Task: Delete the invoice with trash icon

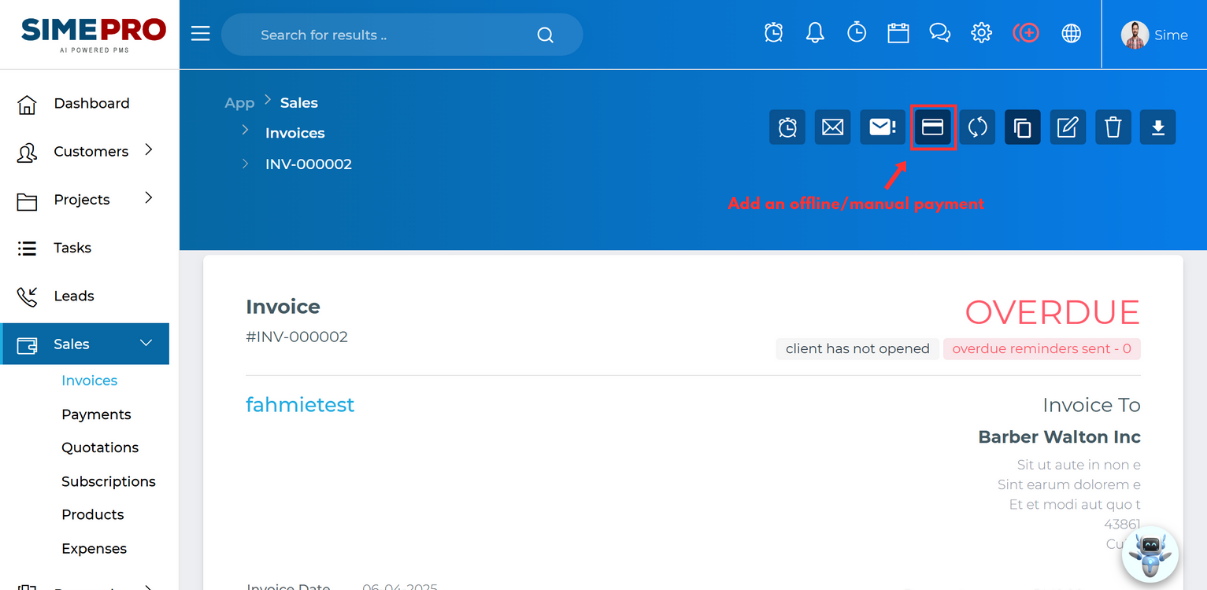Action: [x=1113, y=127]
